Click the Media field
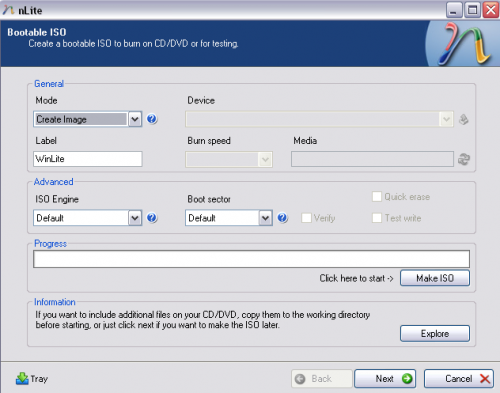The height and width of the screenshot is (393, 500). pyautogui.click(x=372, y=159)
